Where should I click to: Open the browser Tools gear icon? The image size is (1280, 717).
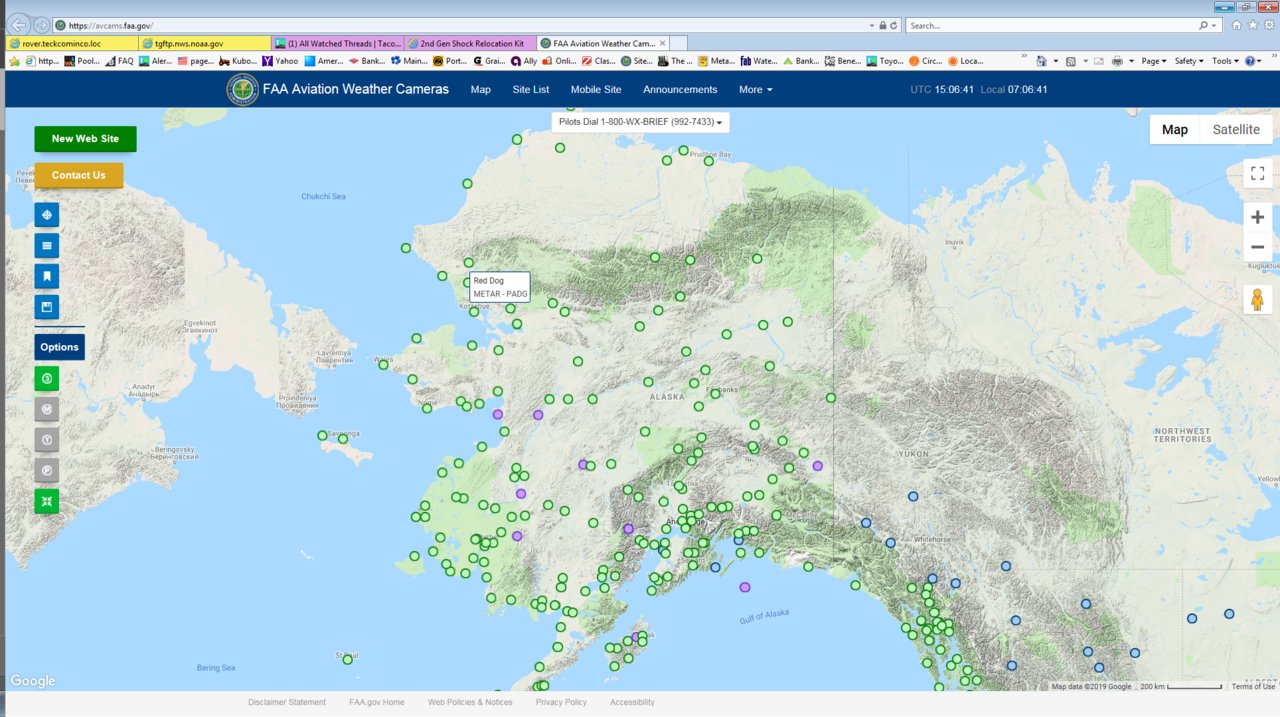click(x=1267, y=25)
